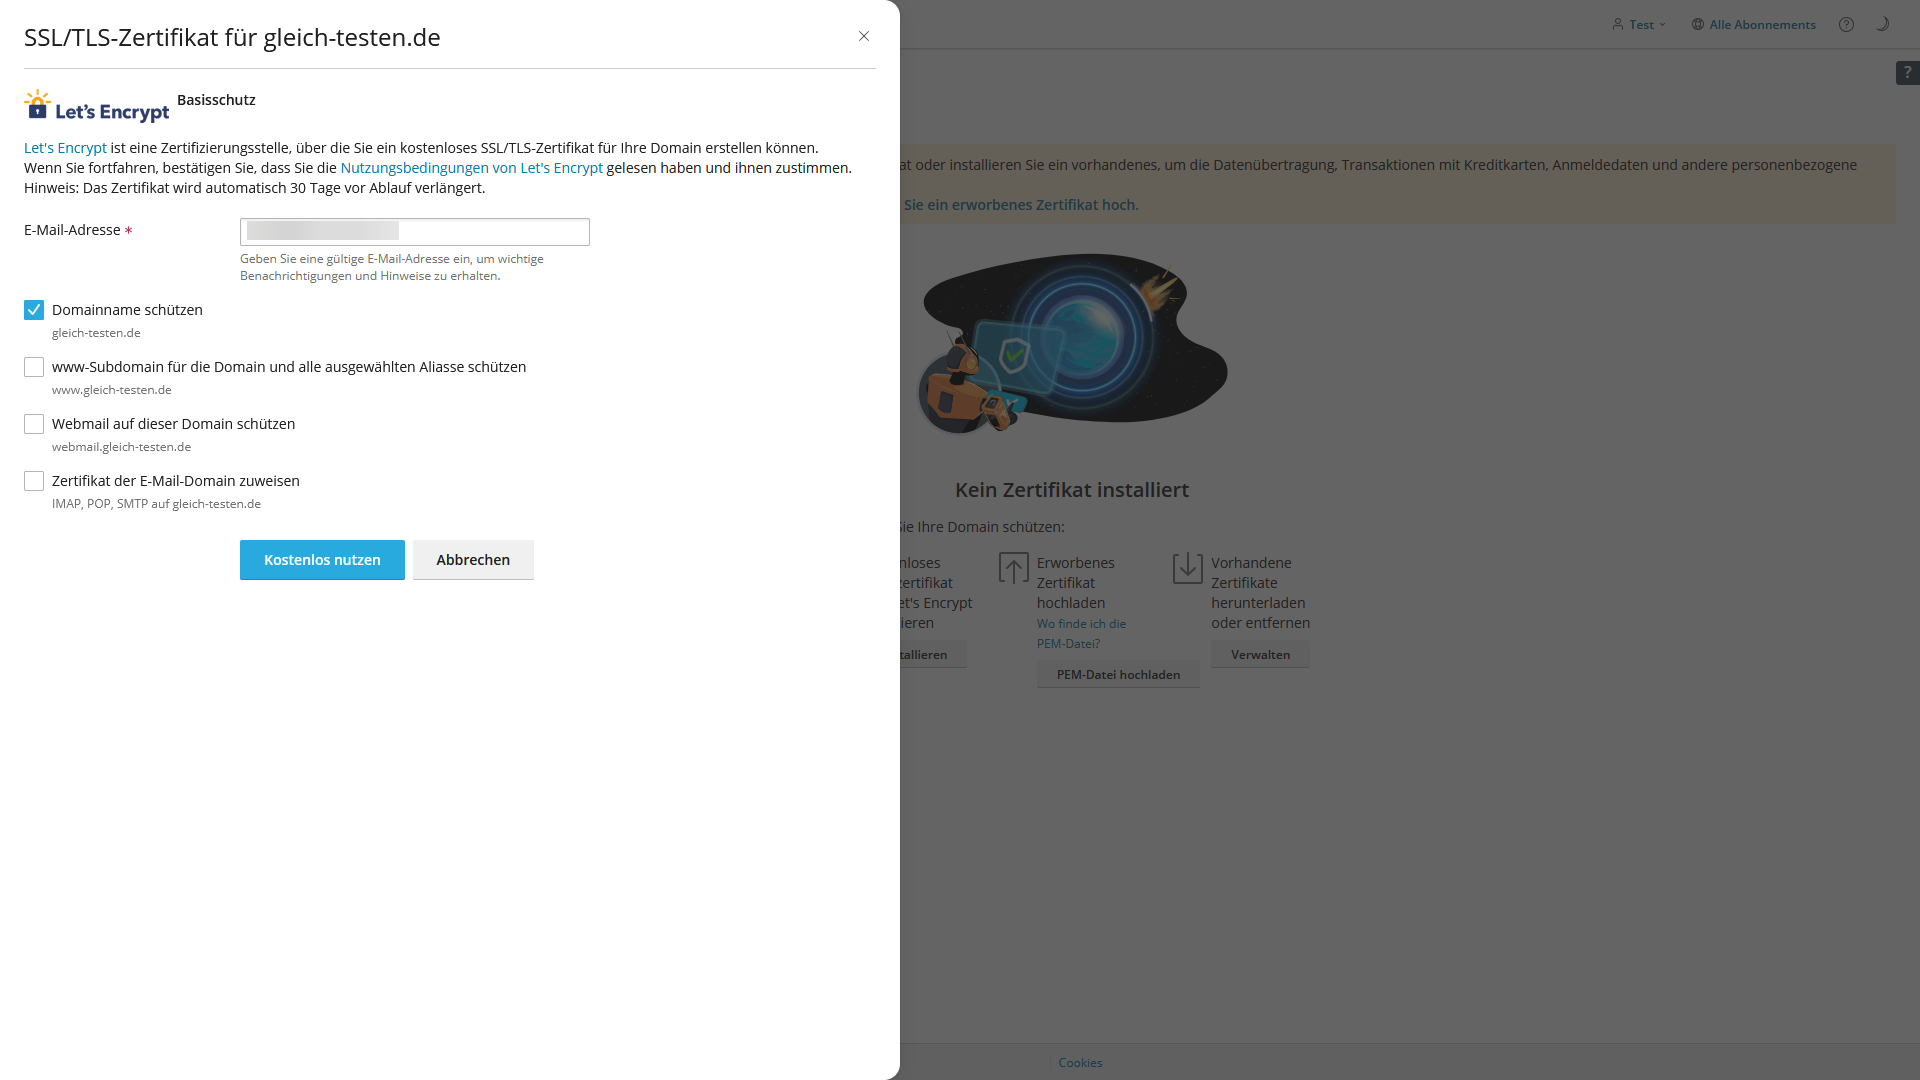
Task: Uncheck 'Domainname schützen'
Action: 33,310
